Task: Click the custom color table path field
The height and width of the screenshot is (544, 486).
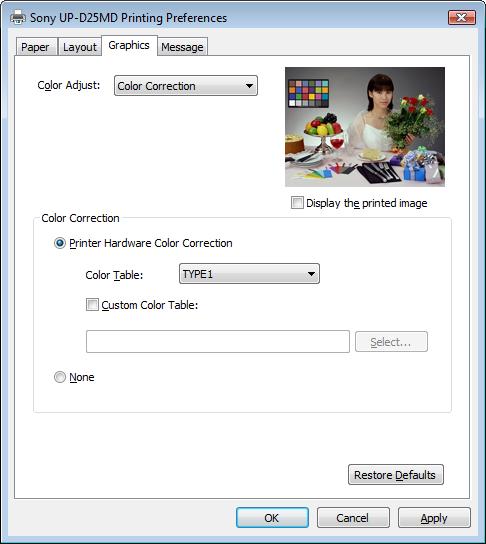Action: pos(218,341)
